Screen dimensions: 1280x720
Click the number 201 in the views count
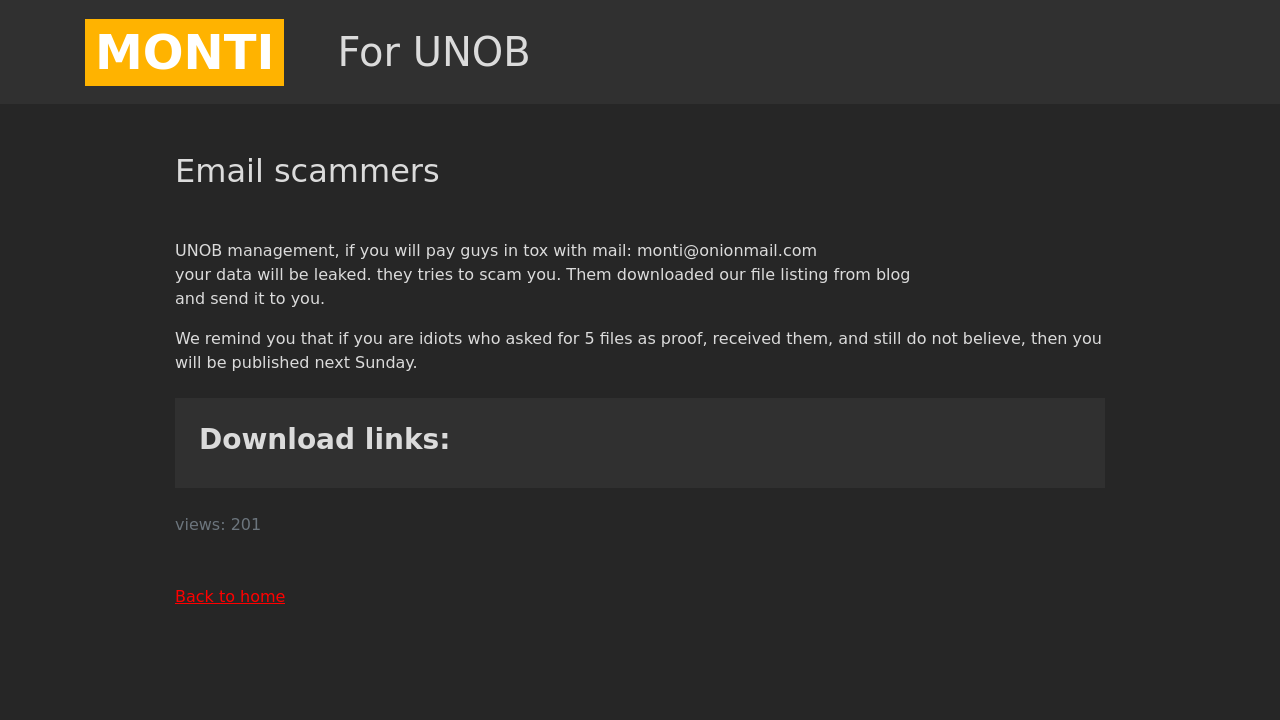point(246,525)
